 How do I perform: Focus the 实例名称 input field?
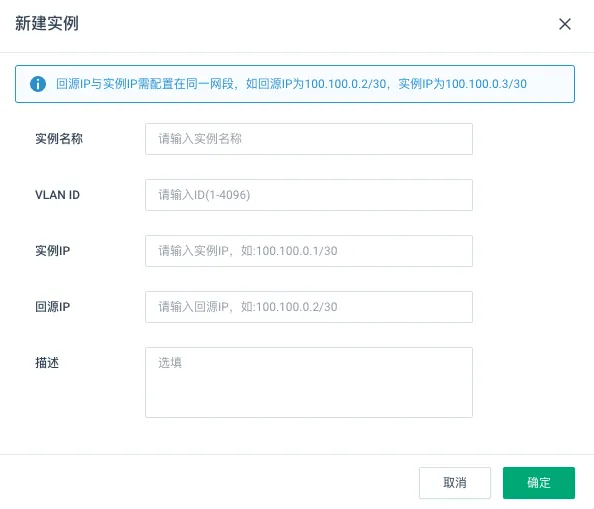click(309, 139)
